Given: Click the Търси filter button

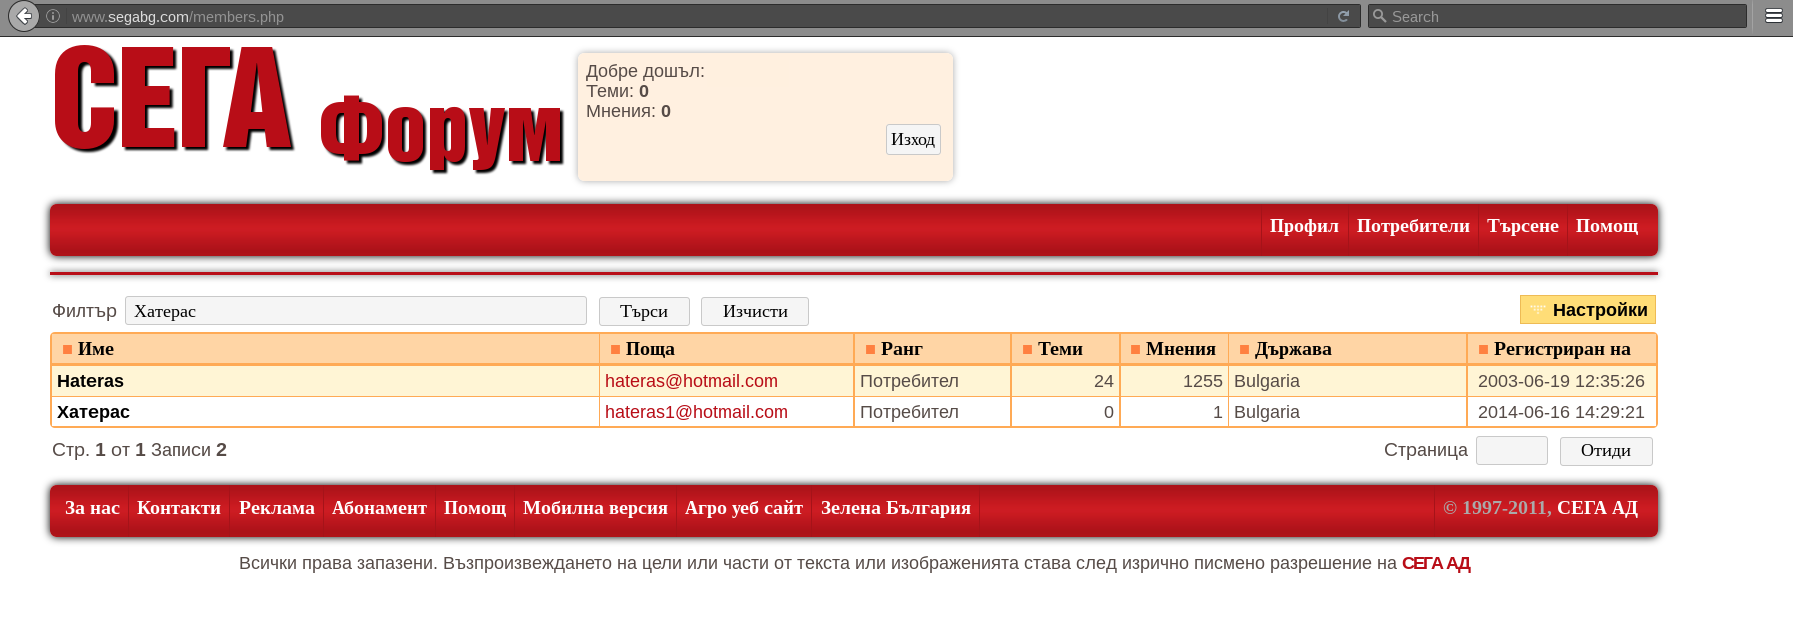Looking at the screenshot, I should point(644,311).
